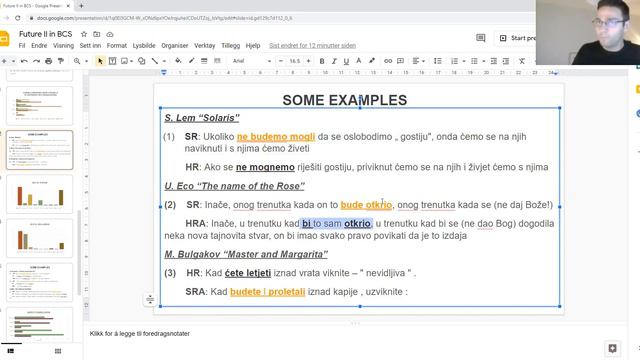
Task: Open the Visning menu
Action: (x=63, y=46)
